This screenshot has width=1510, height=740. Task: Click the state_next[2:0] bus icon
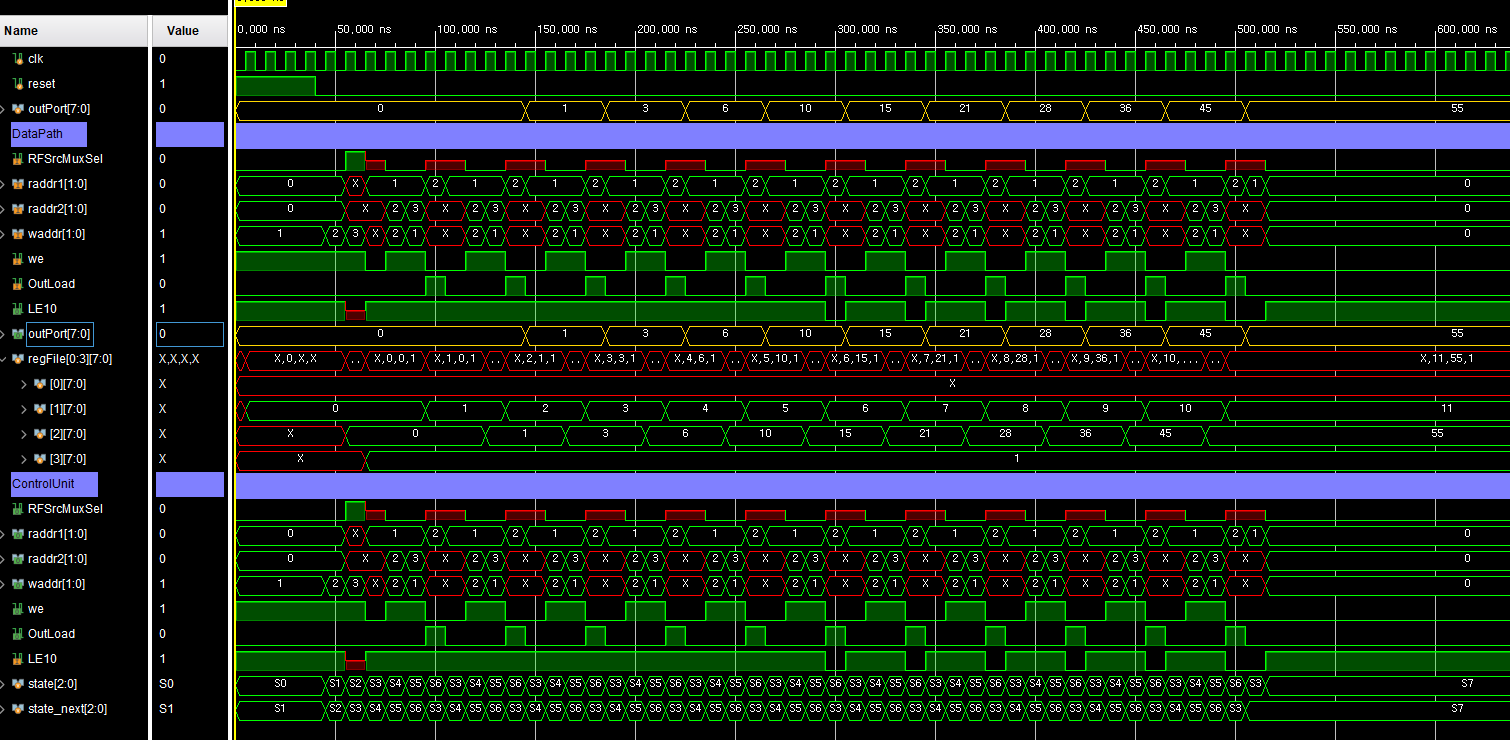point(18,709)
